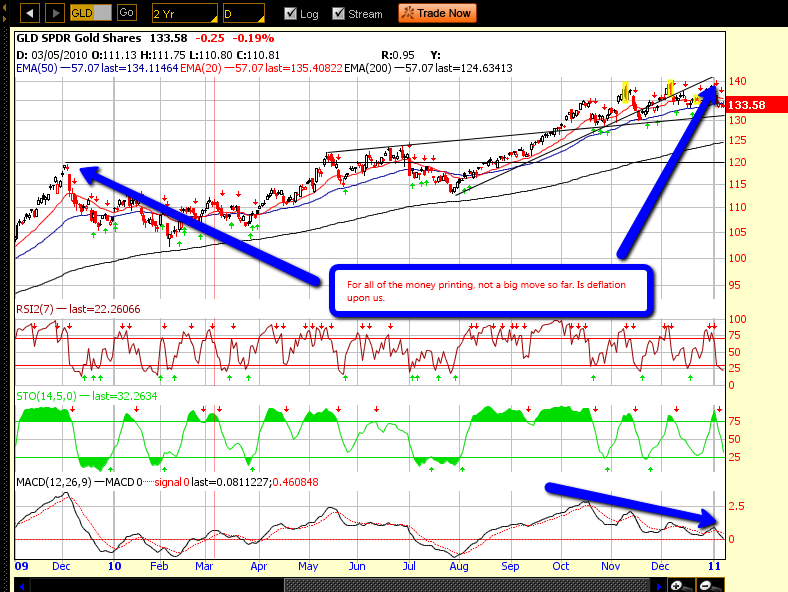Viewport: 788px width, 592px height.
Task: Click the -0.19% change value
Action: coord(253,38)
